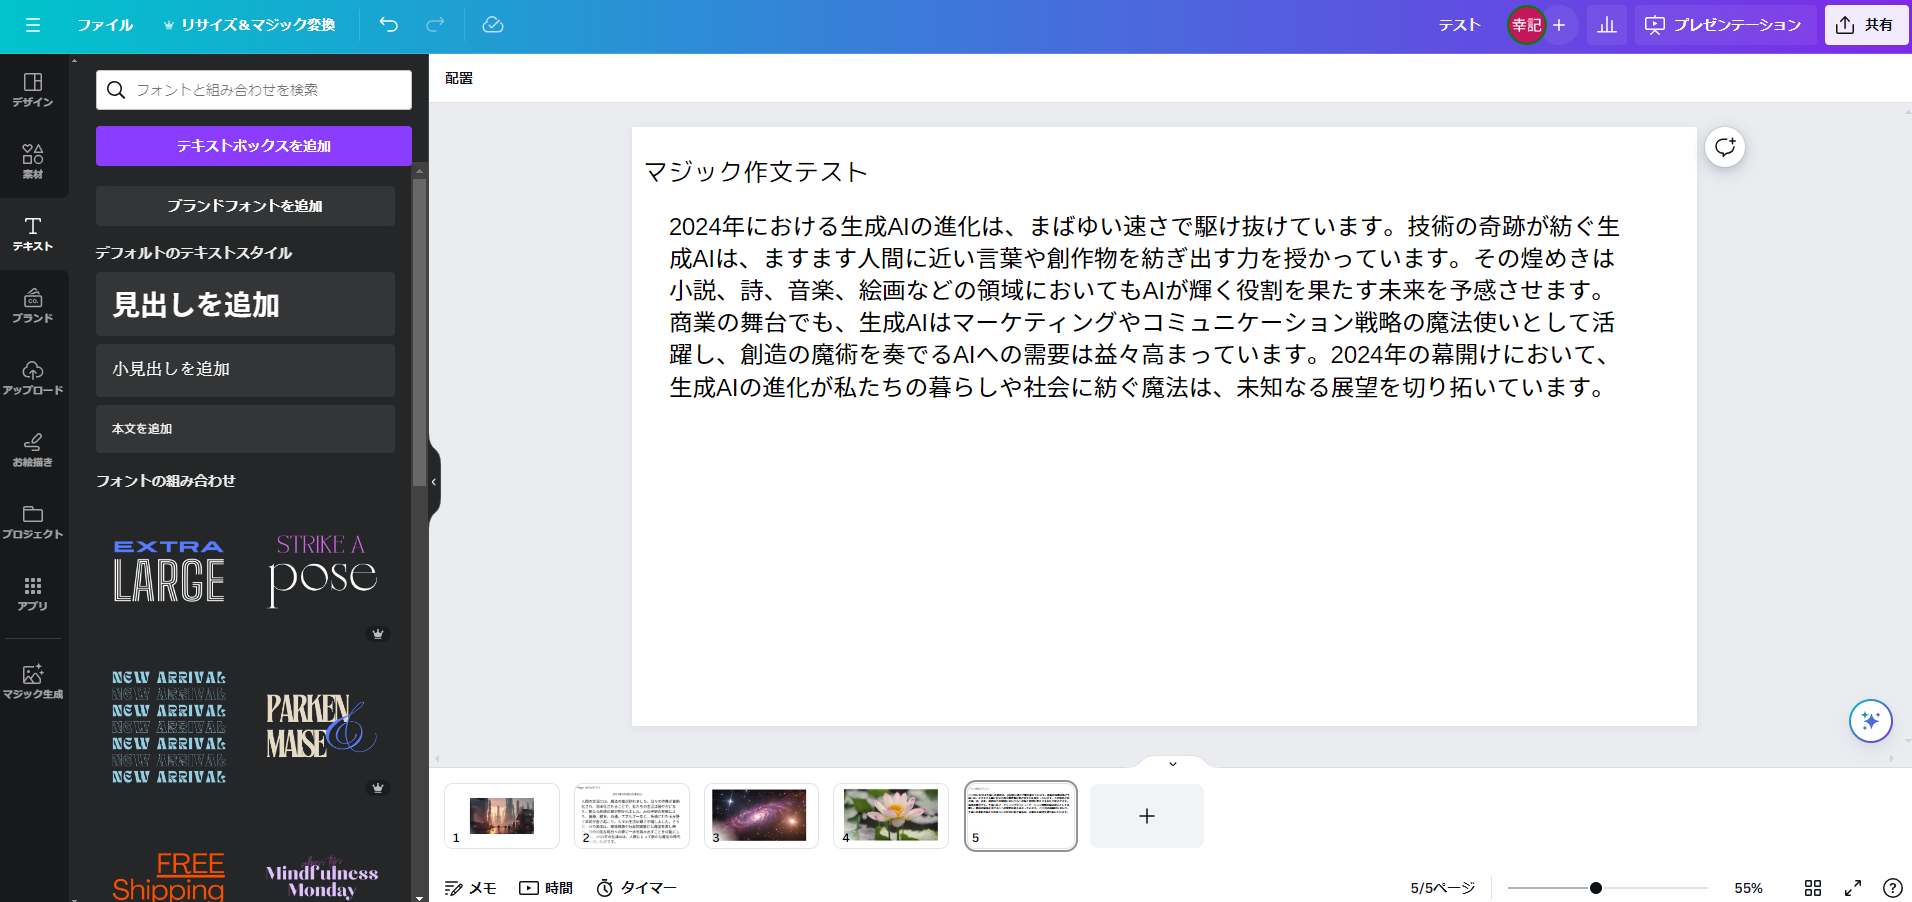This screenshot has width=1912, height=902.
Task: Open the 配置 position menu
Action: tap(459, 78)
